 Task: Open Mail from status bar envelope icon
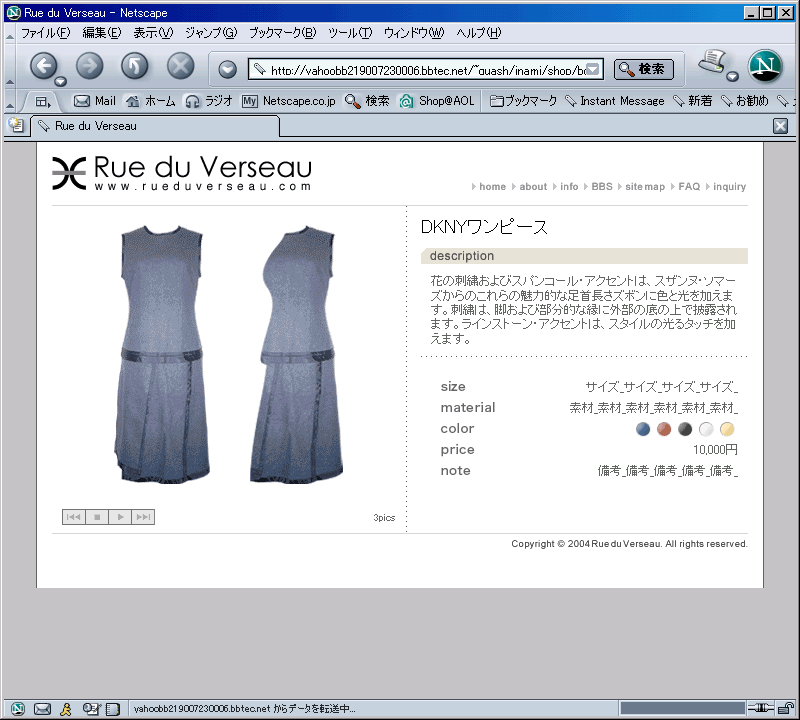42,708
